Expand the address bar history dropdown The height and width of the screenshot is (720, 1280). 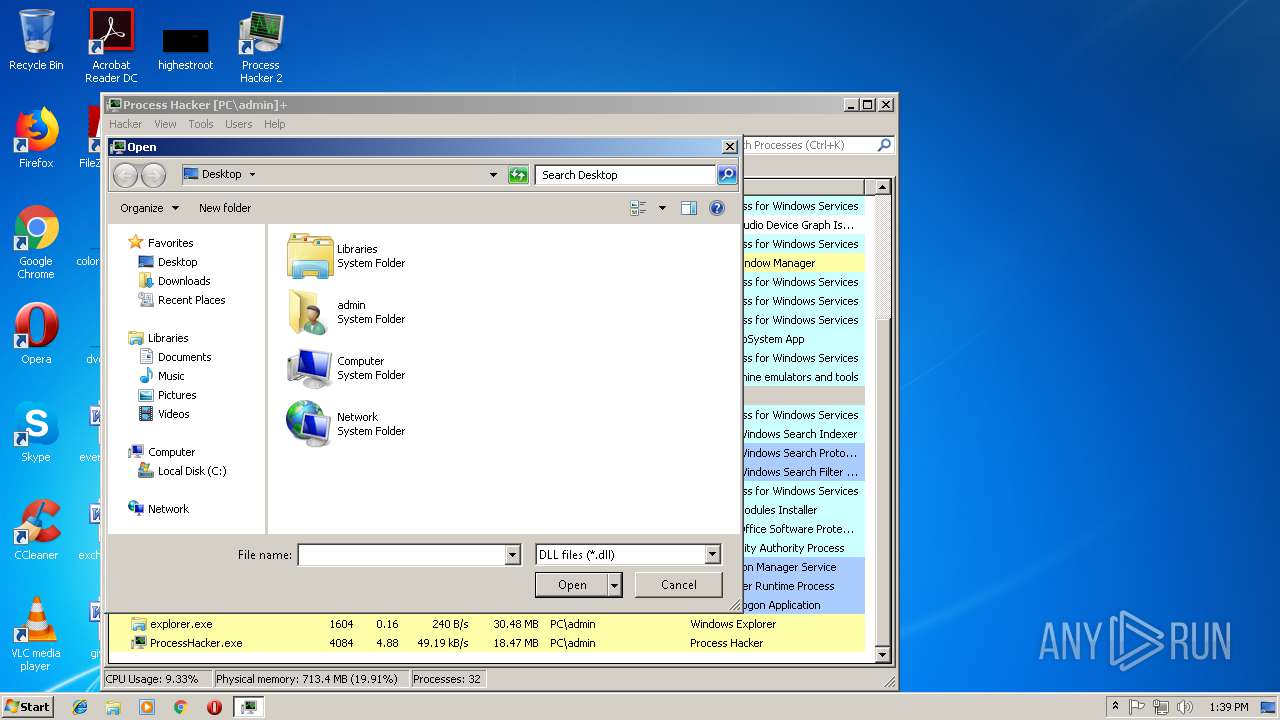click(x=493, y=175)
